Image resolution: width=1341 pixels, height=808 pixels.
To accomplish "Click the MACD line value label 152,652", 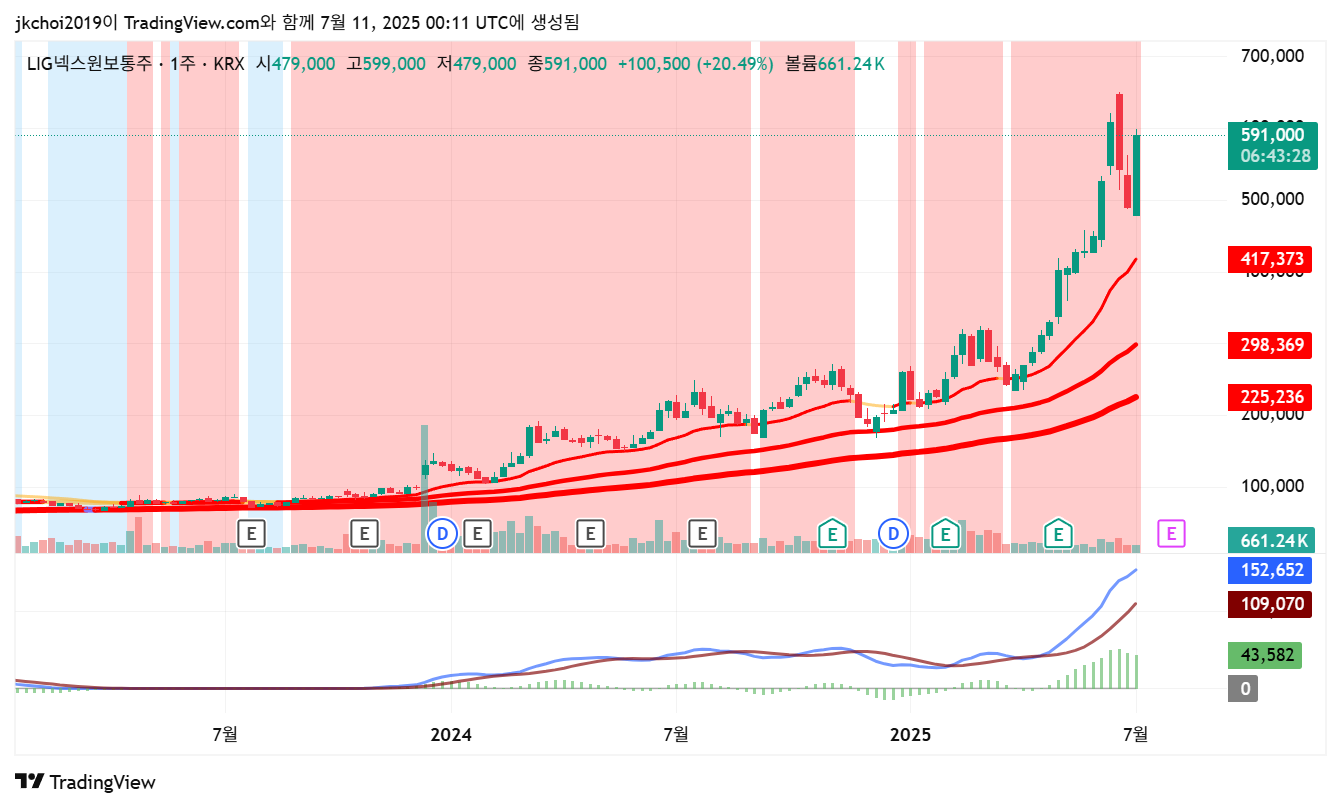I will click(x=1271, y=570).
